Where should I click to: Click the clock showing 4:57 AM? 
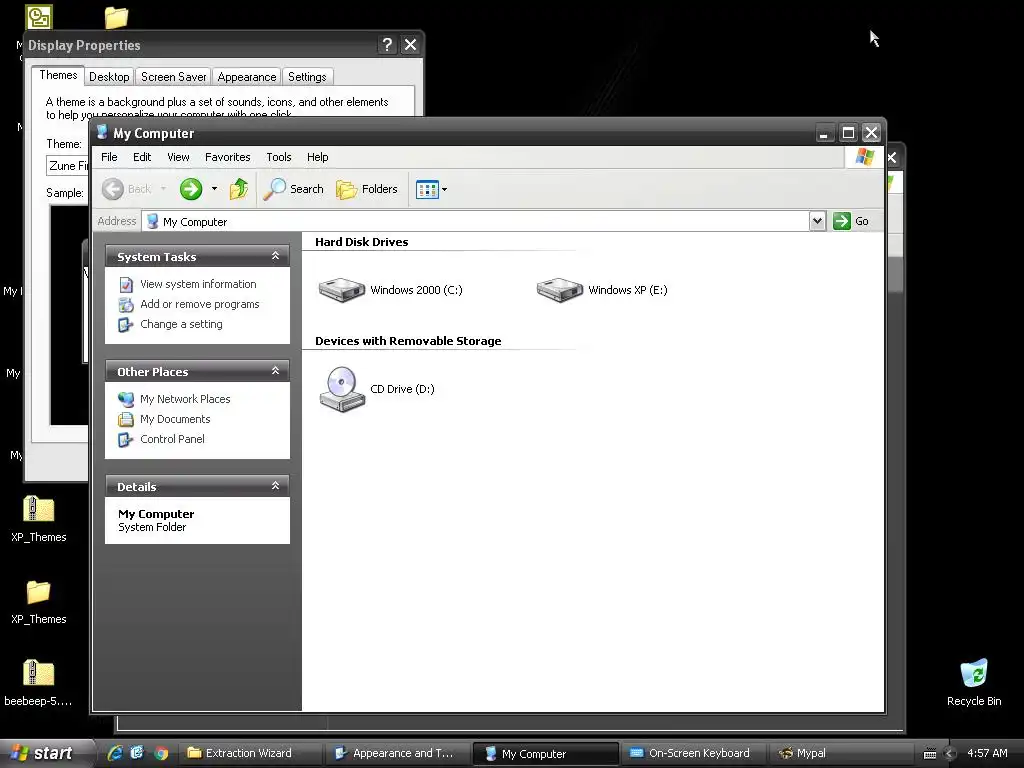[987, 753]
